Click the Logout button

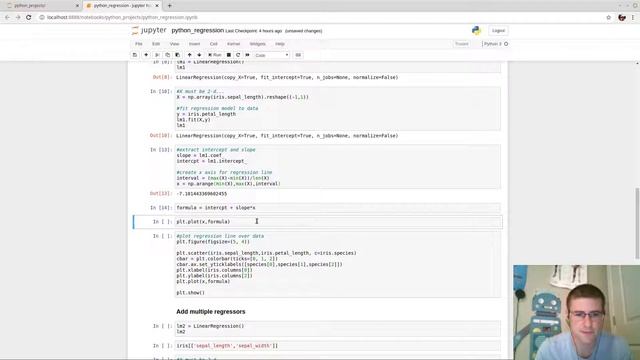(x=498, y=31)
